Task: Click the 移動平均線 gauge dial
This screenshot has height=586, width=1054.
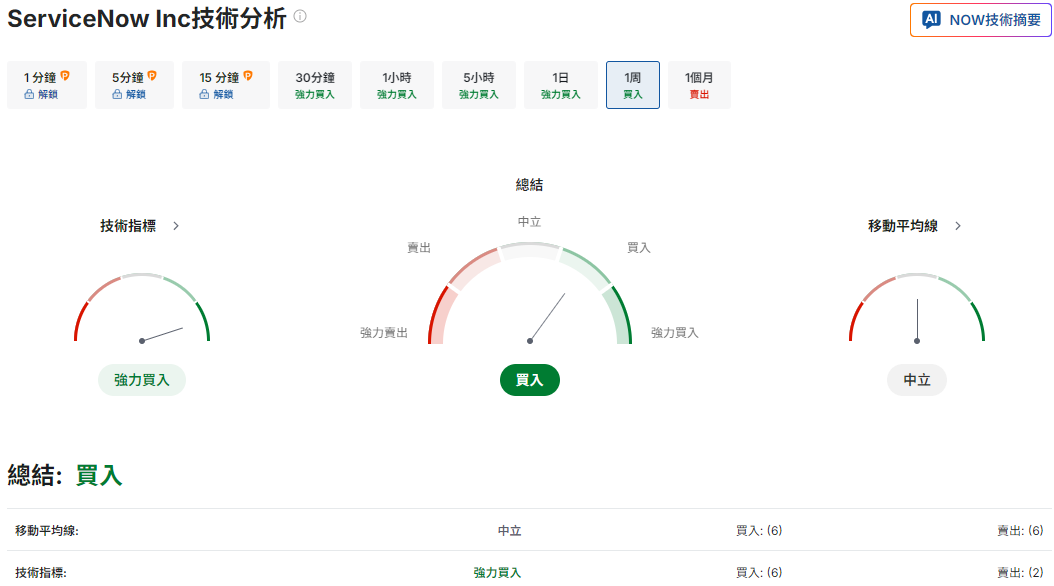Action: pyautogui.click(x=917, y=309)
